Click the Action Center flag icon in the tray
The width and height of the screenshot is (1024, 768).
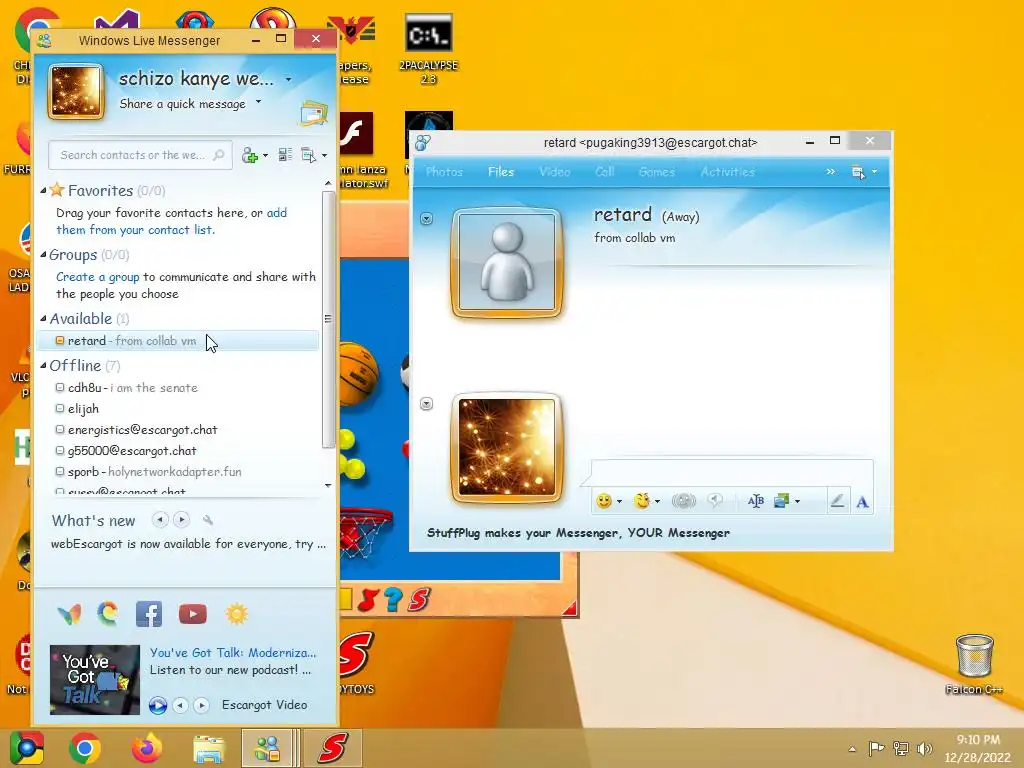click(876, 748)
